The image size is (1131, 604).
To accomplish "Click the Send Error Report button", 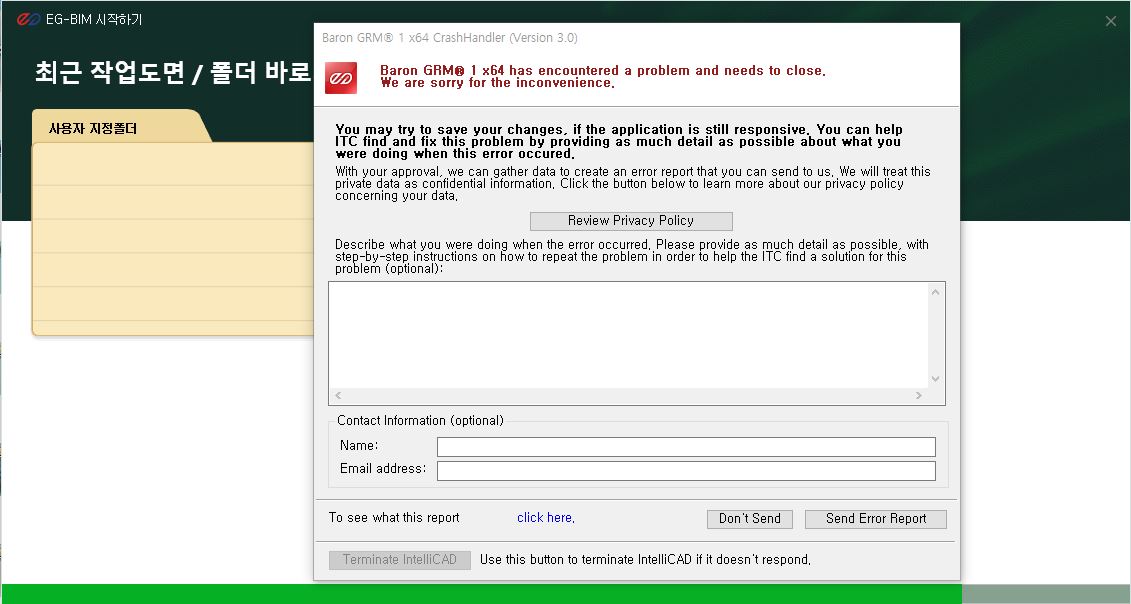I will tap(875, 519).
